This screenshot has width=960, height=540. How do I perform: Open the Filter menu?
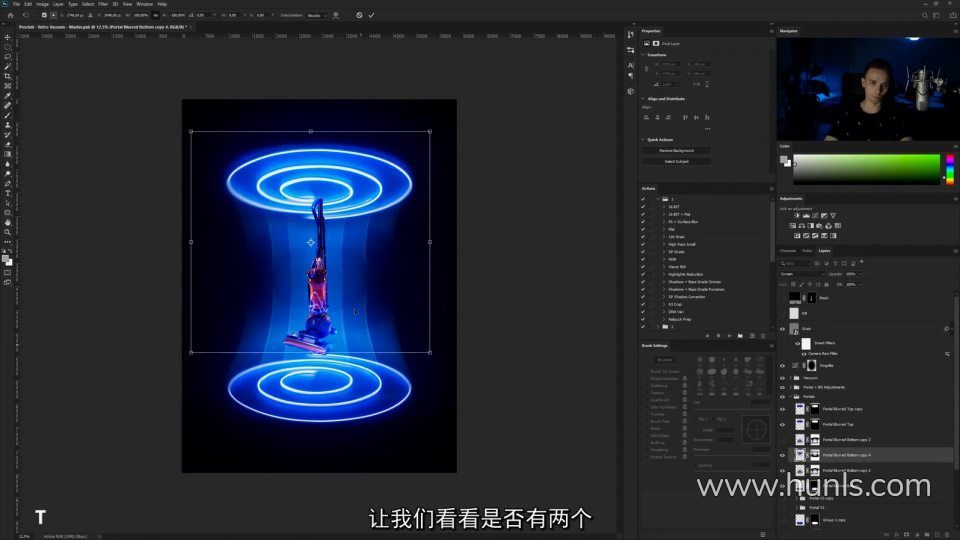pos(103,4)
